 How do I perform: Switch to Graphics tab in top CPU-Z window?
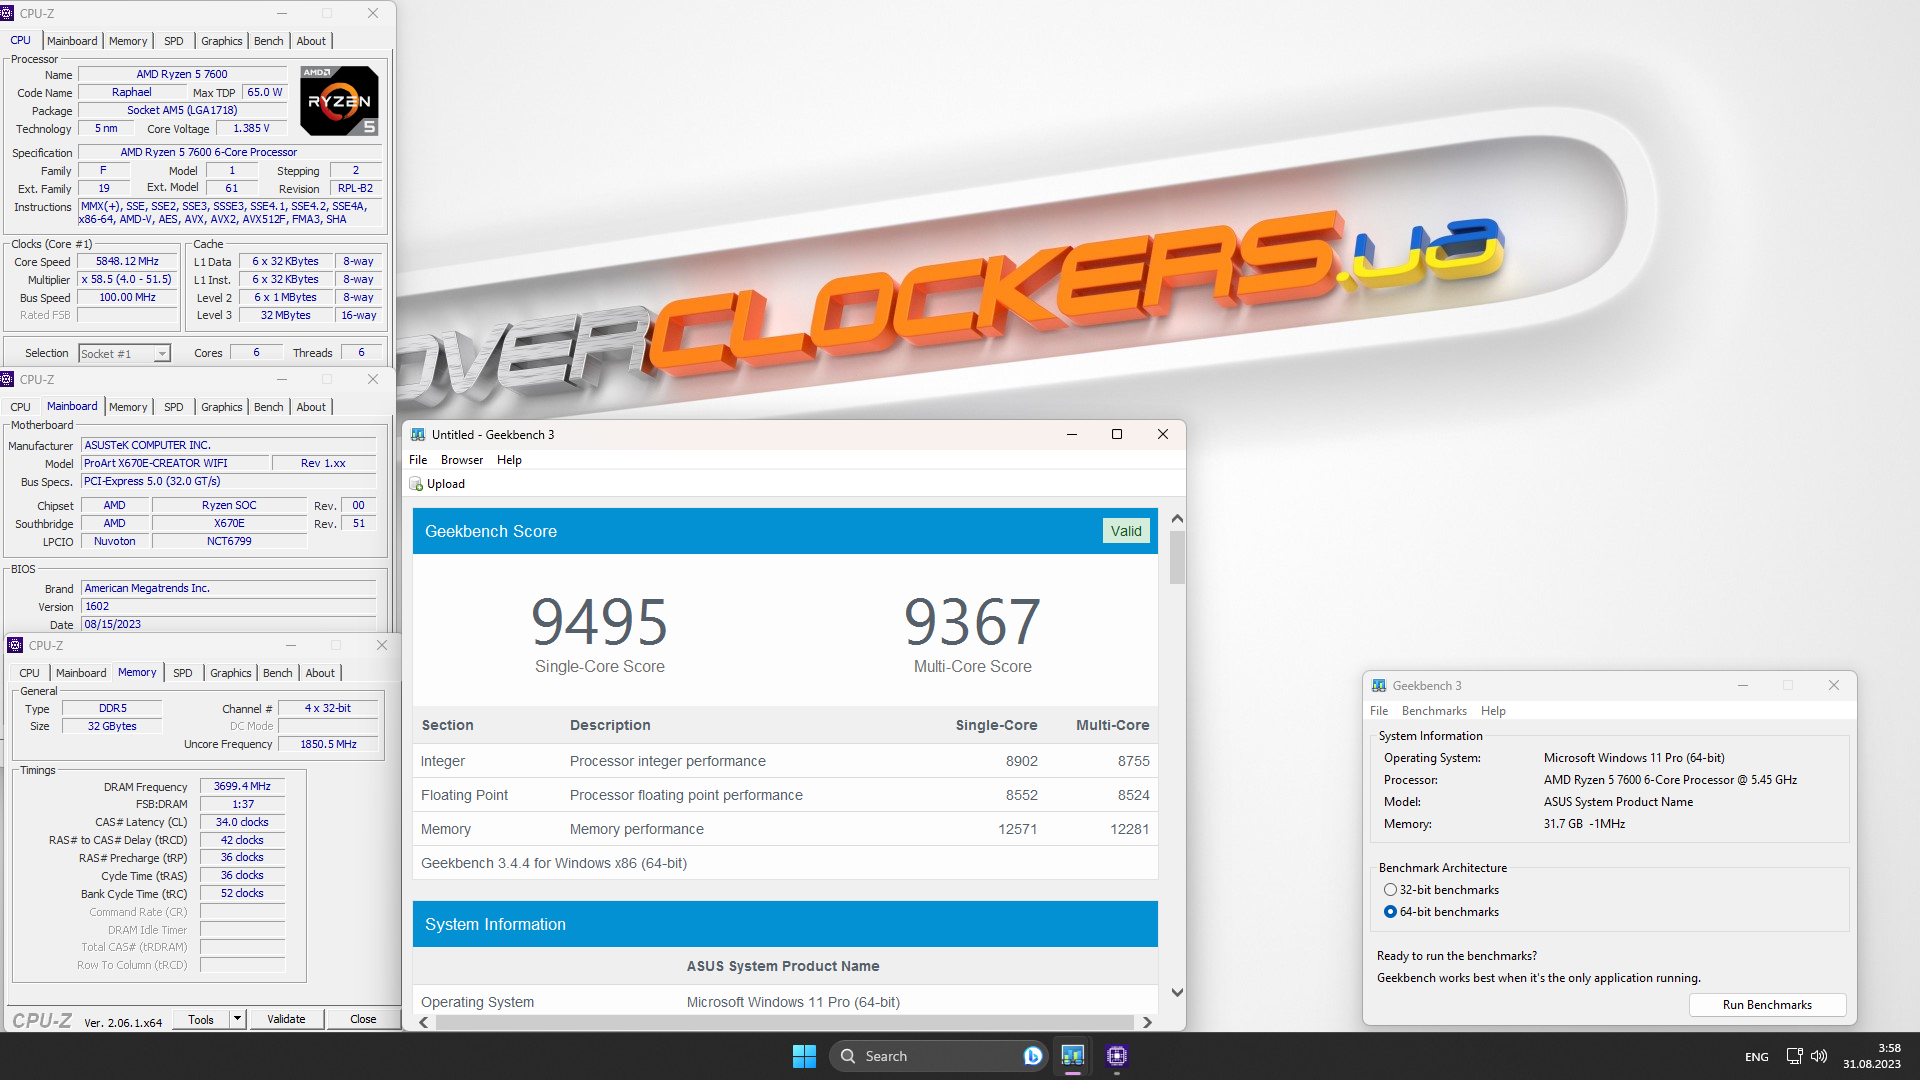[221, 41]
